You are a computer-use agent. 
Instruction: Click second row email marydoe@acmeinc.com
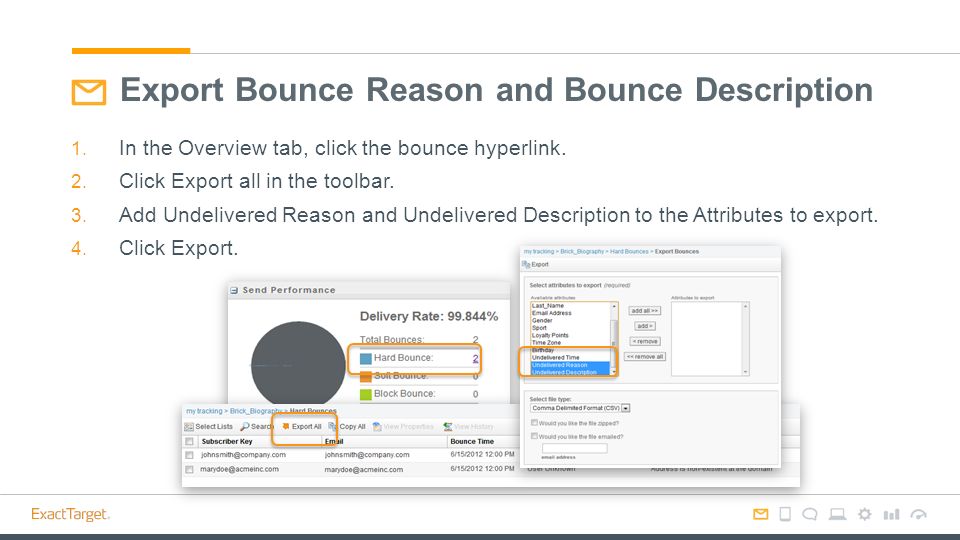click(x=364, y=470)
